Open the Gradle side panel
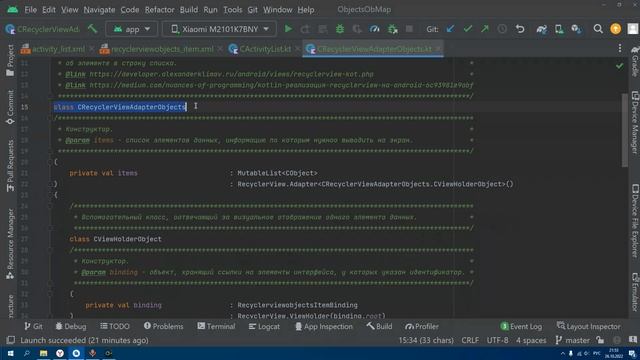This screenshot has width=640, height=360. coord(635,61)
